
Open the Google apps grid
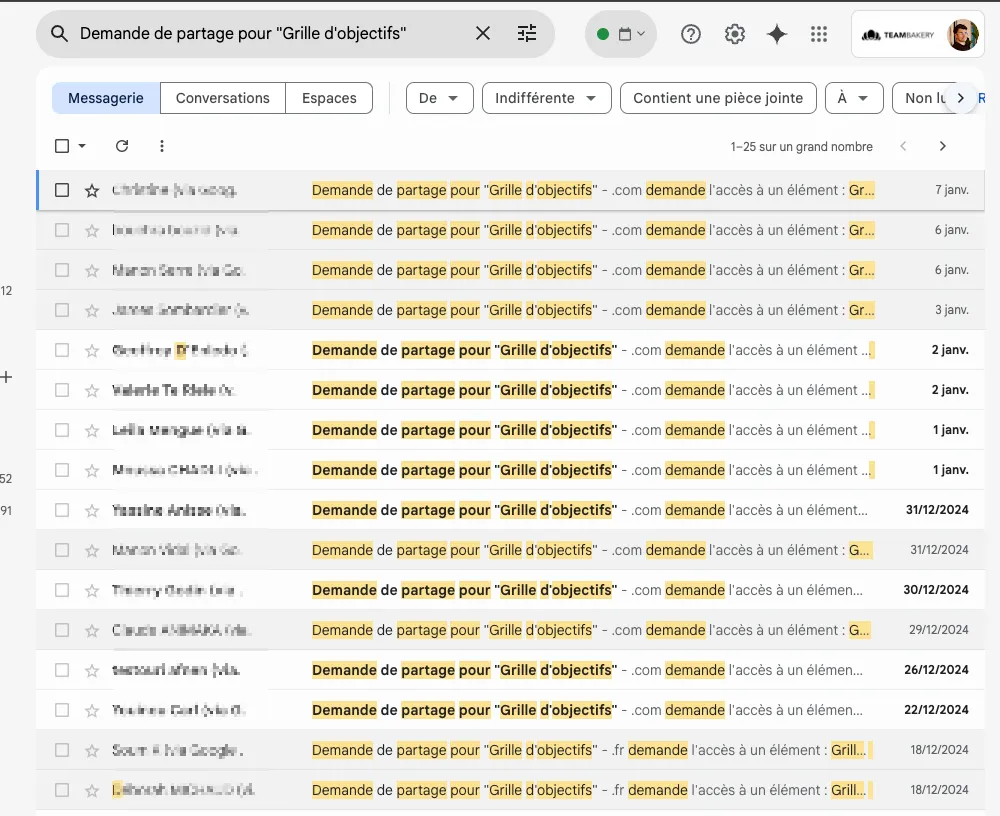coord(819,34)
